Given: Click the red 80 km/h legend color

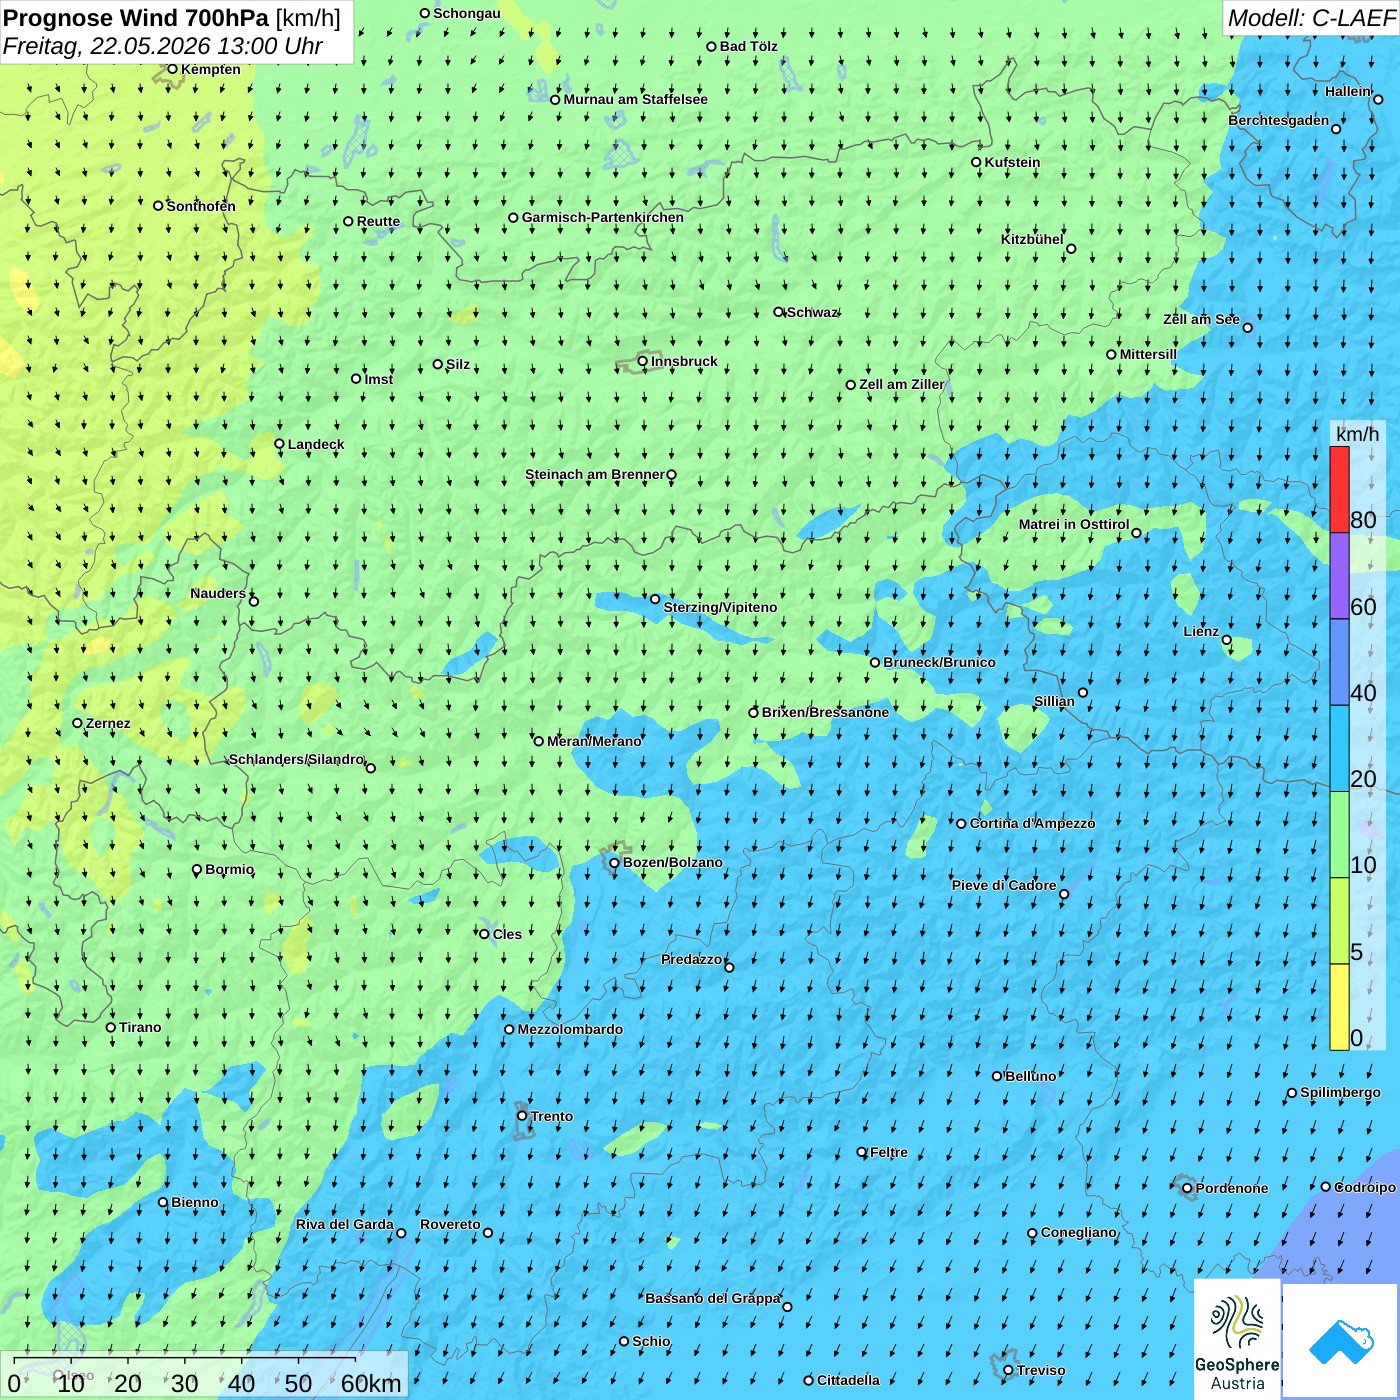Looking at the screenshot, I should tap(1339, 489).
